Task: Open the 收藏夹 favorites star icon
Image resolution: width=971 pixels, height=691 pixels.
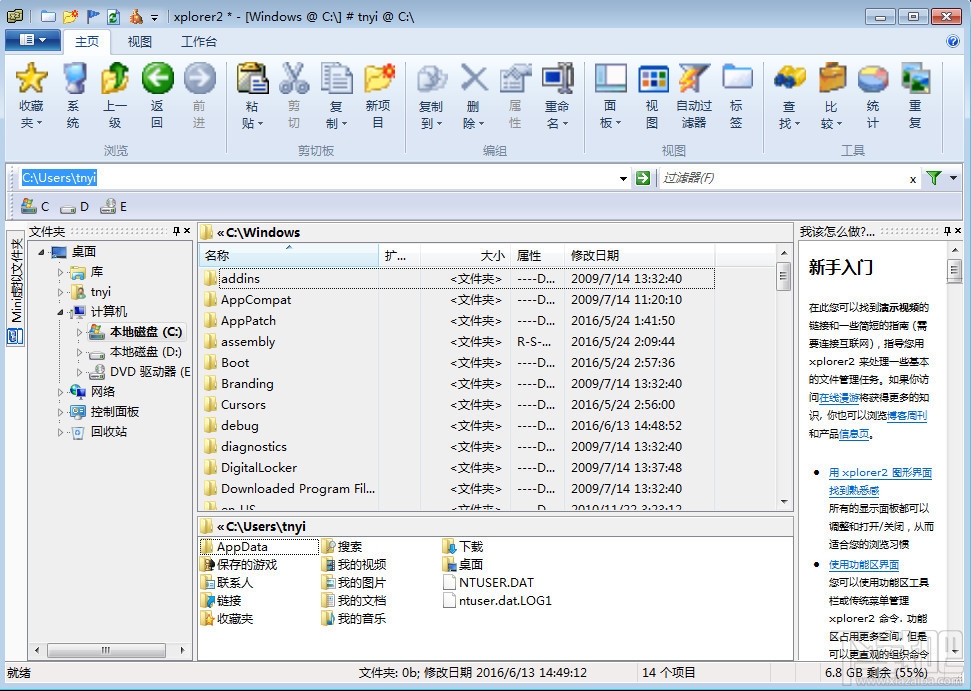Action: [32, 78]
